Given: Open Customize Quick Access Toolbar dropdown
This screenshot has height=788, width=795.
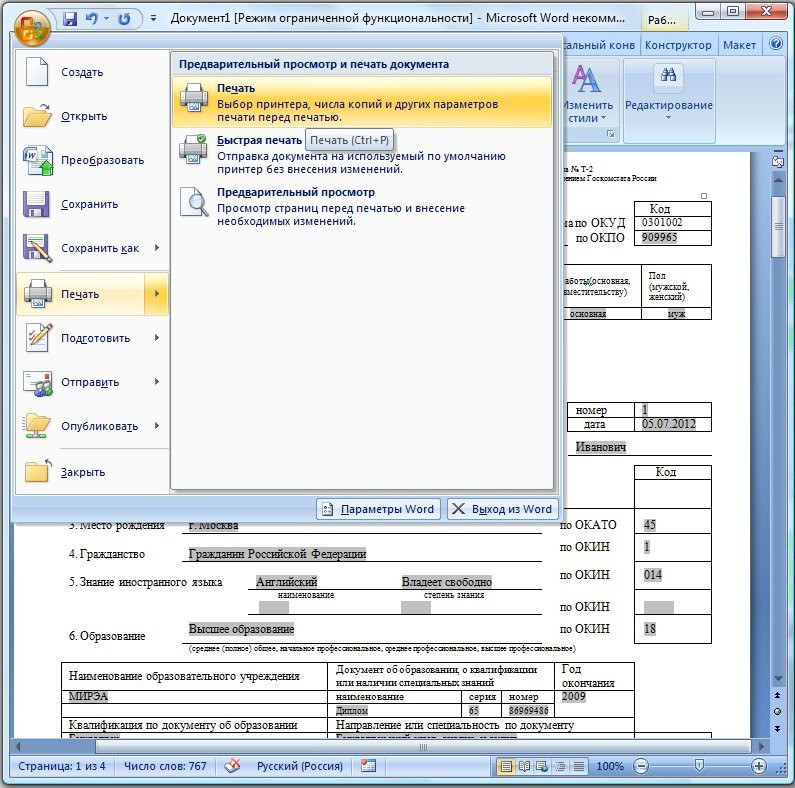Looking at the screenshot, I should [153, 19].
